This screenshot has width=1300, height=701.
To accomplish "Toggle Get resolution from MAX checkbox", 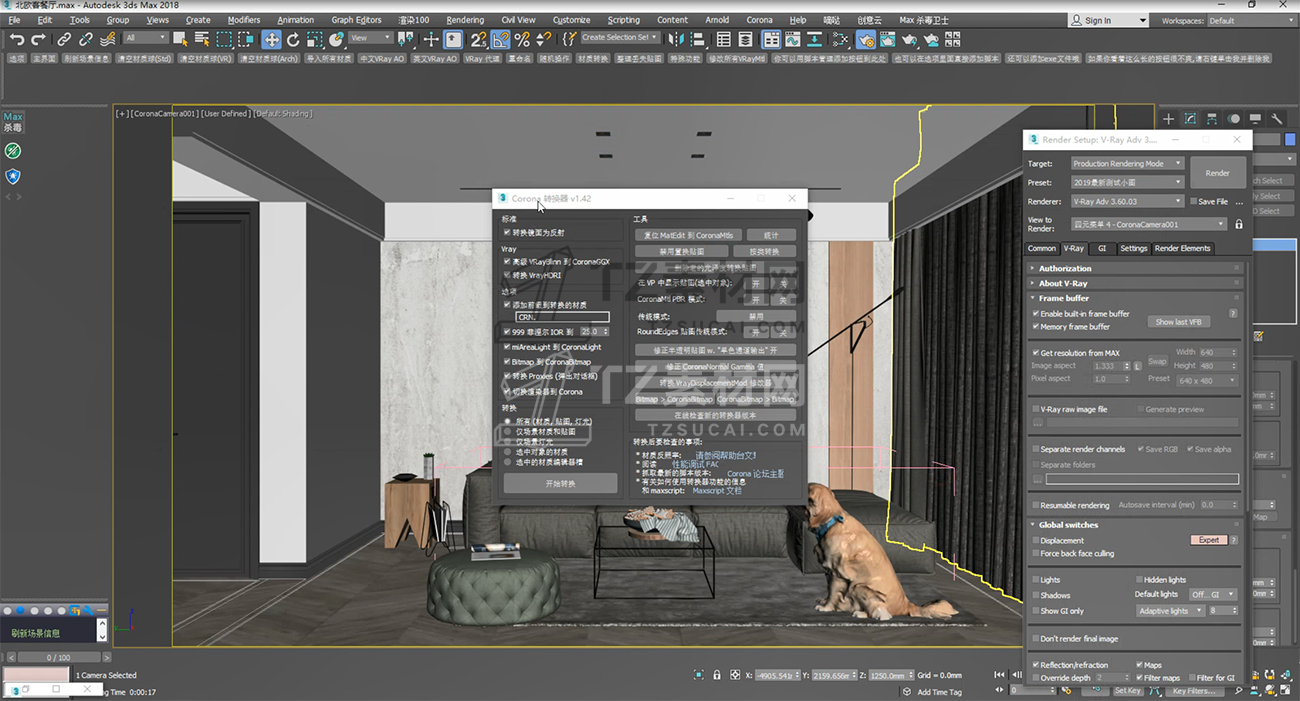I will point(1035,353).
